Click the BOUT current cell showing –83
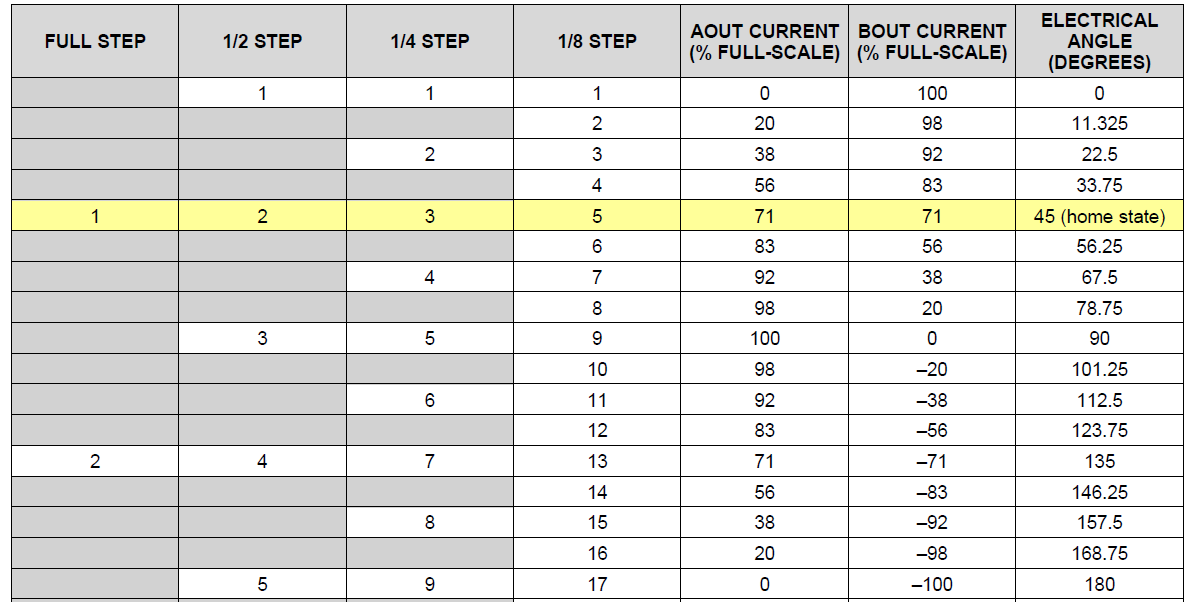The height and width of the screenshot is (602, 1189). (x=932, y=492)
